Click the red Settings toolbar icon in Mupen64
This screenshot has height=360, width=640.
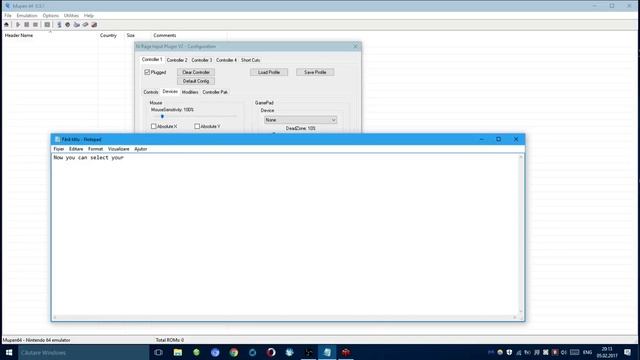tap(94, 24)
